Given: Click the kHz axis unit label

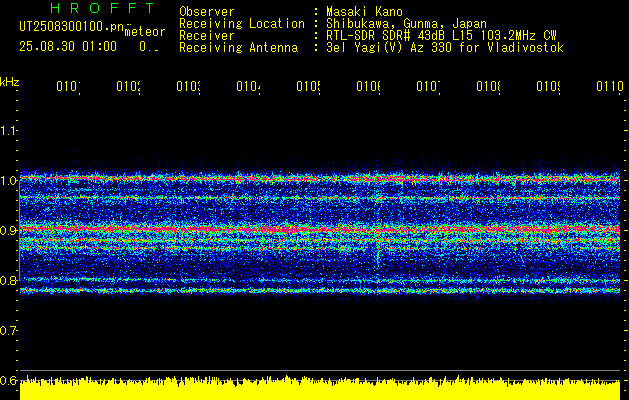Looking at the screenshot, I should pyautogui.click(x=10, y=82).
